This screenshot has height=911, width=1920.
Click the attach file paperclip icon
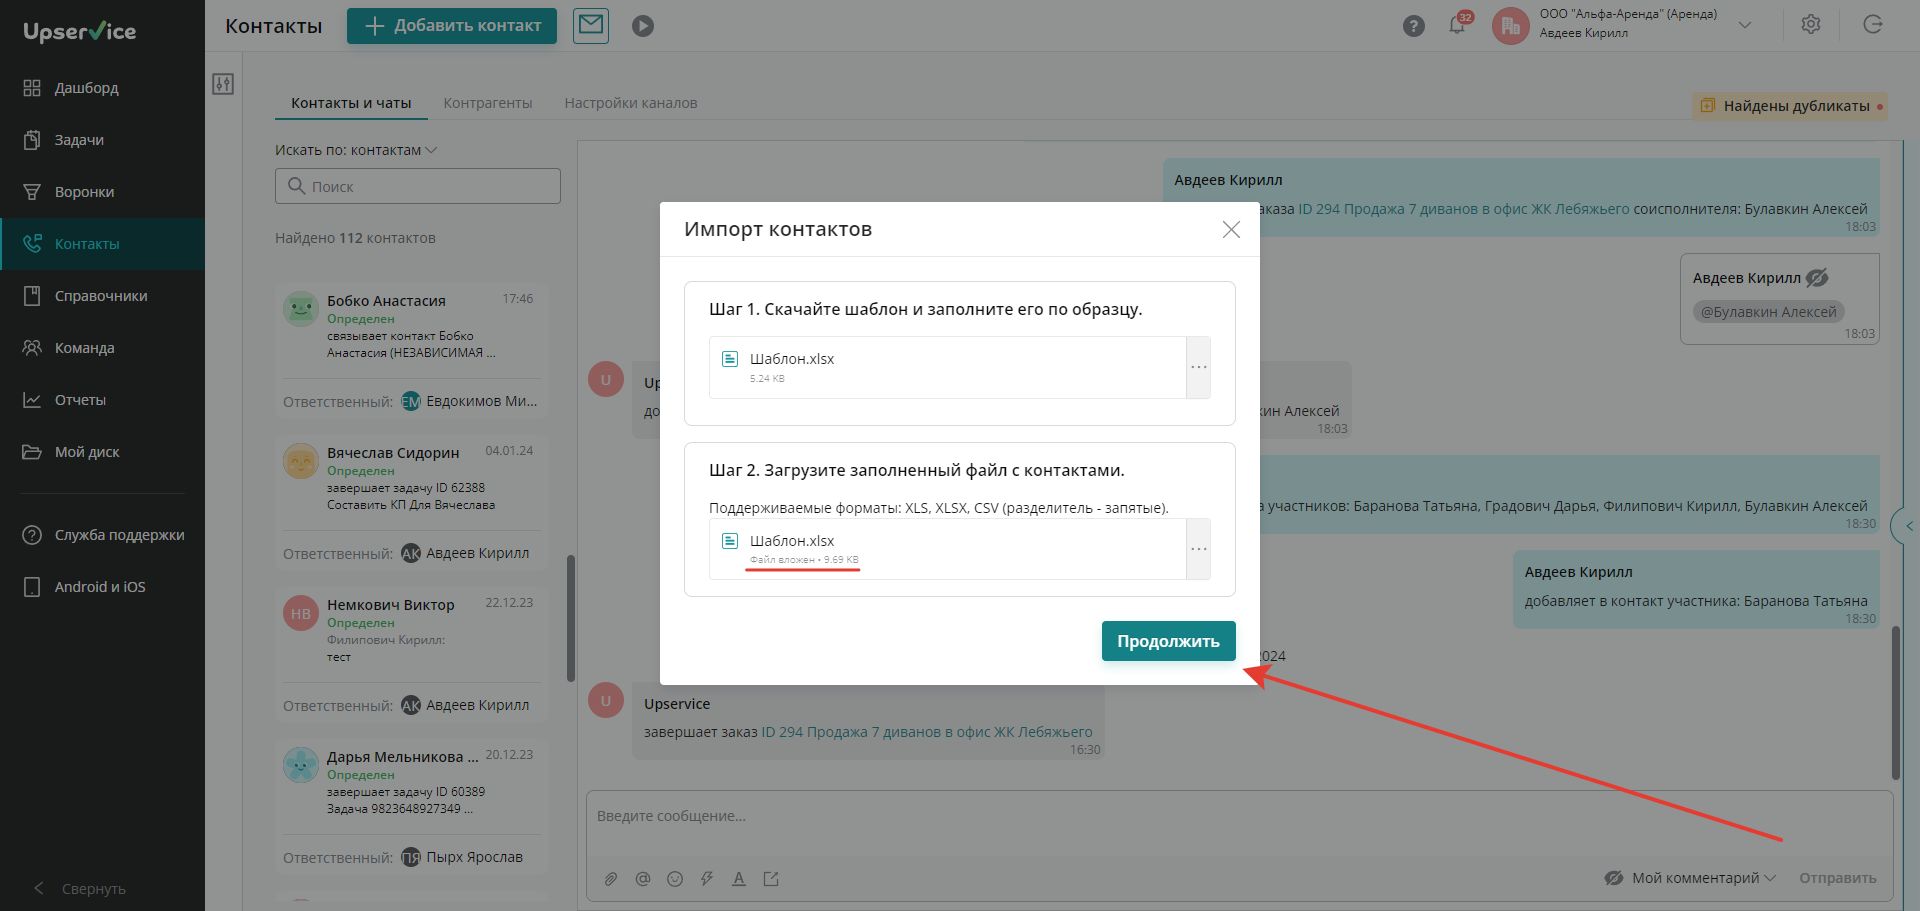pos(610,879)
